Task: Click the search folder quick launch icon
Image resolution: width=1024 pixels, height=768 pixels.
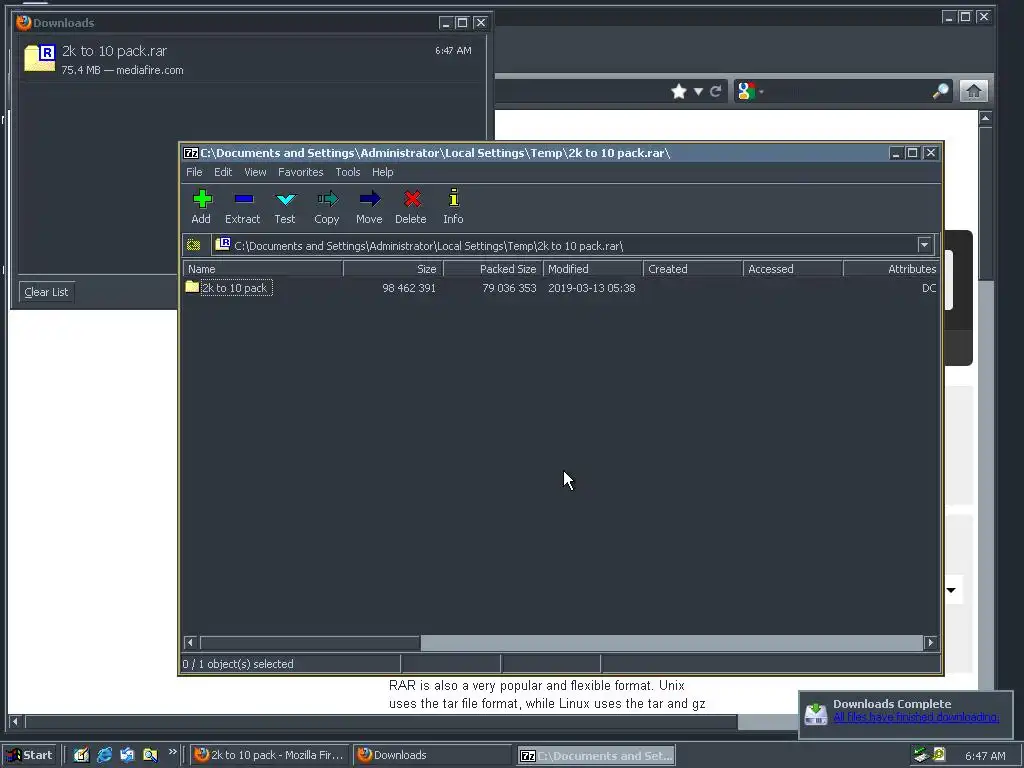Action: click(x=150, y=755)
